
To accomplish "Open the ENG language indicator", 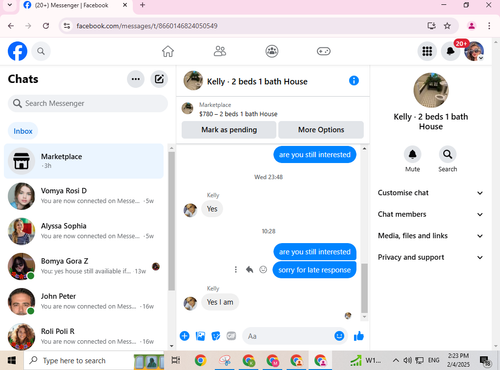I will pos(433,360).
